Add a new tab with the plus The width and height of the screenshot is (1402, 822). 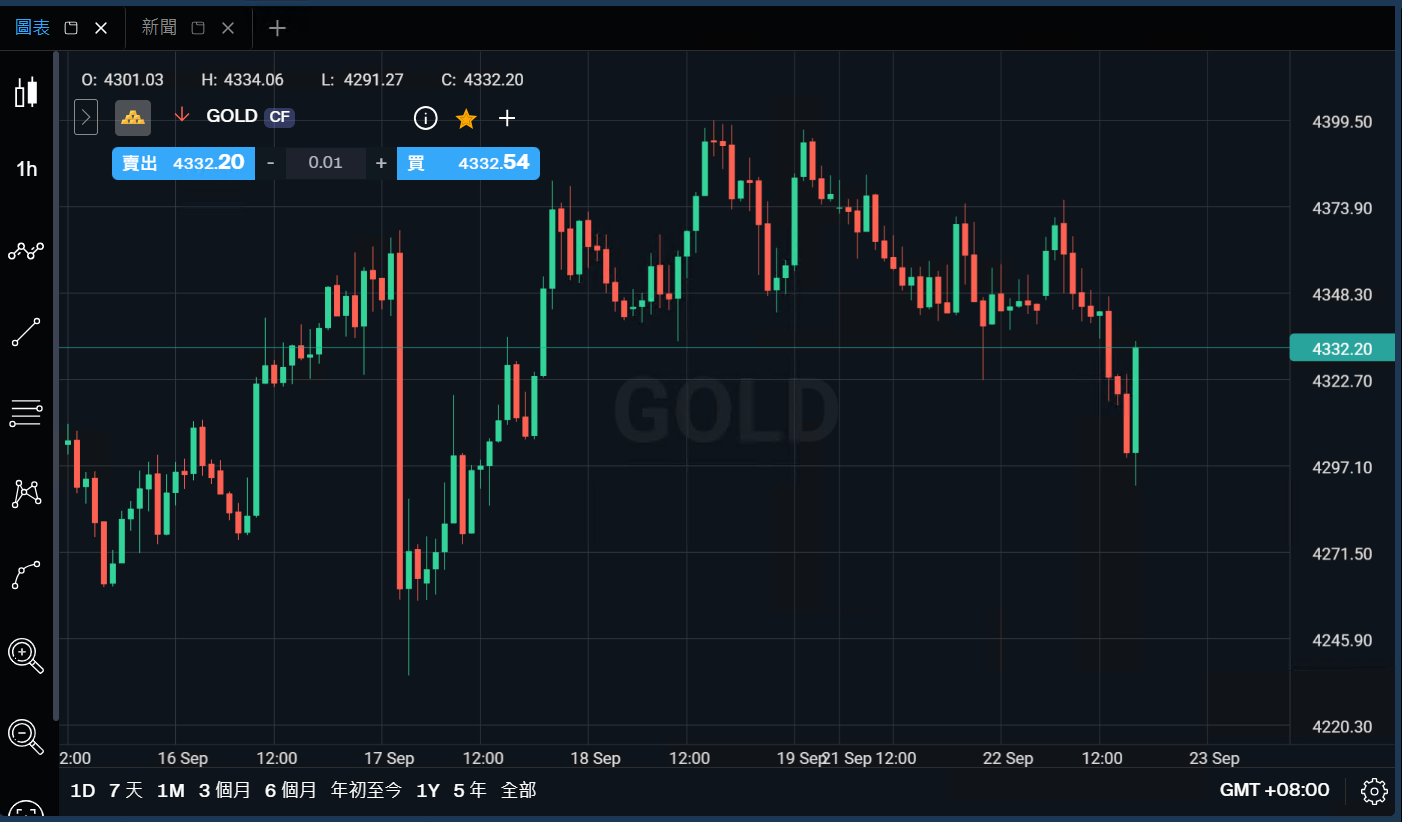pos(278,28)
